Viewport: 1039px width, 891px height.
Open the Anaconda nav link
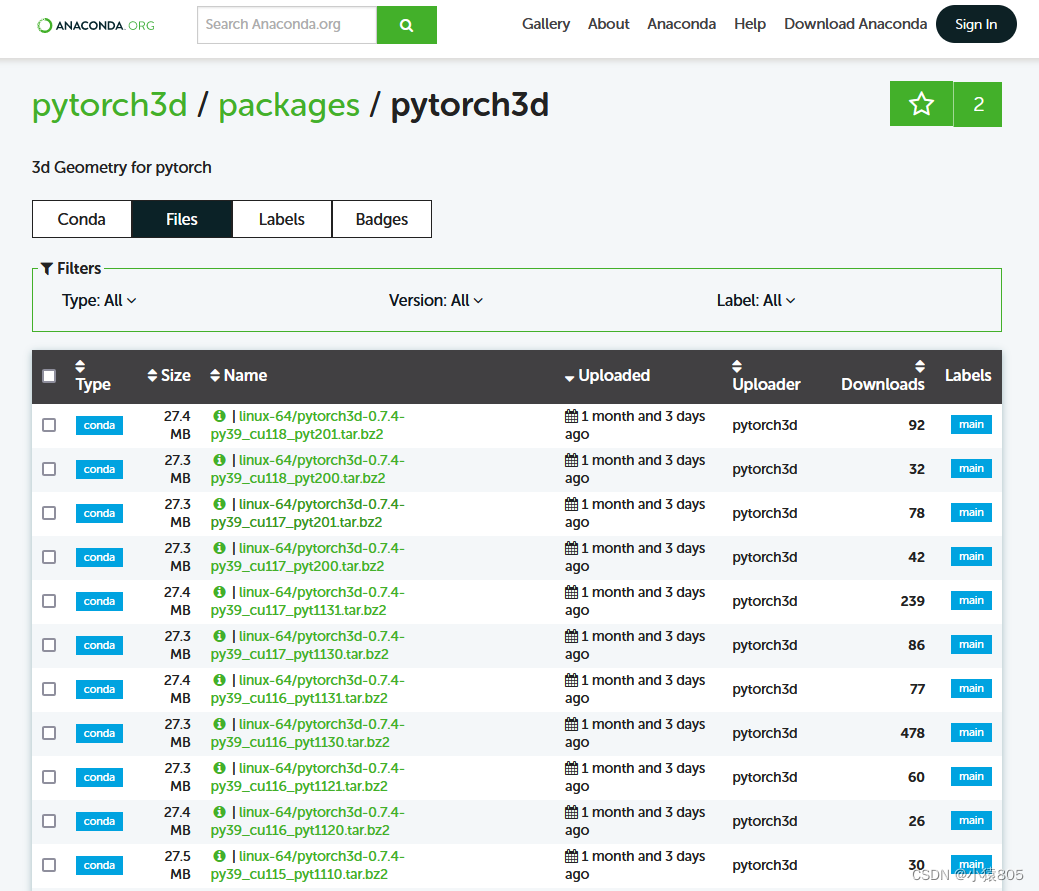(x=681, y=24)
